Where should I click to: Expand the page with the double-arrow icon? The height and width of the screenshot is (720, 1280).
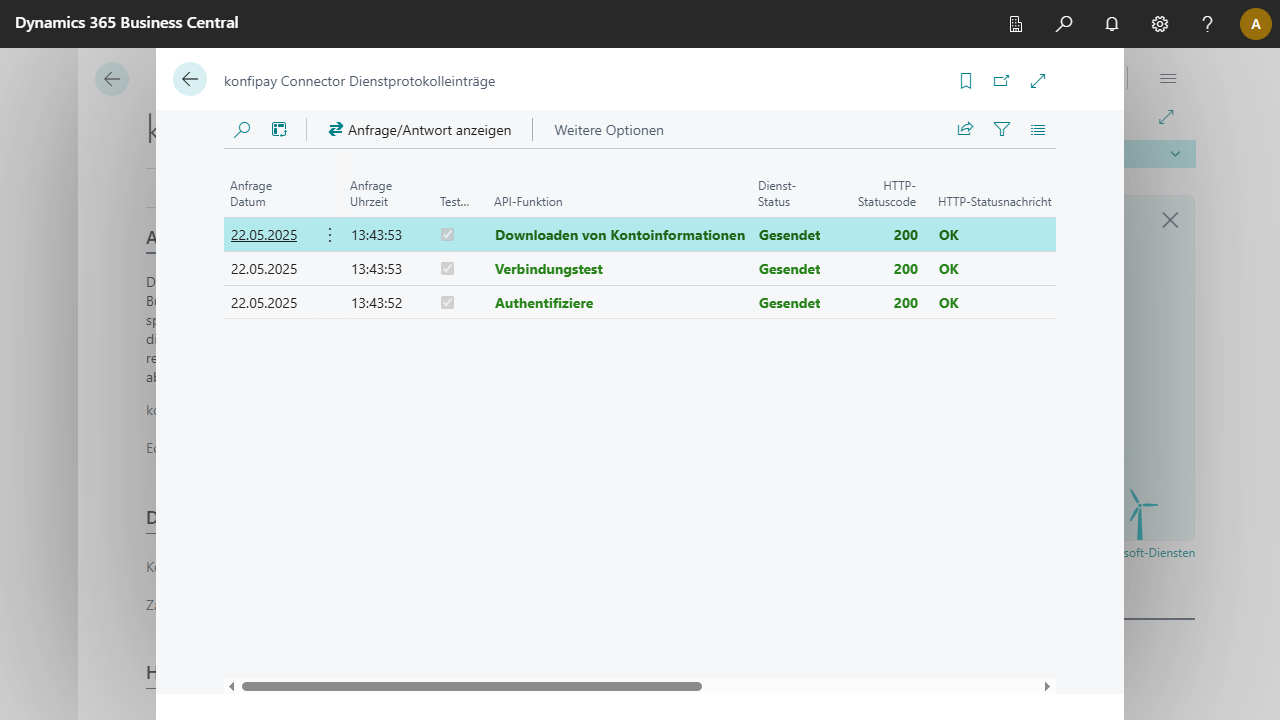1038,81
